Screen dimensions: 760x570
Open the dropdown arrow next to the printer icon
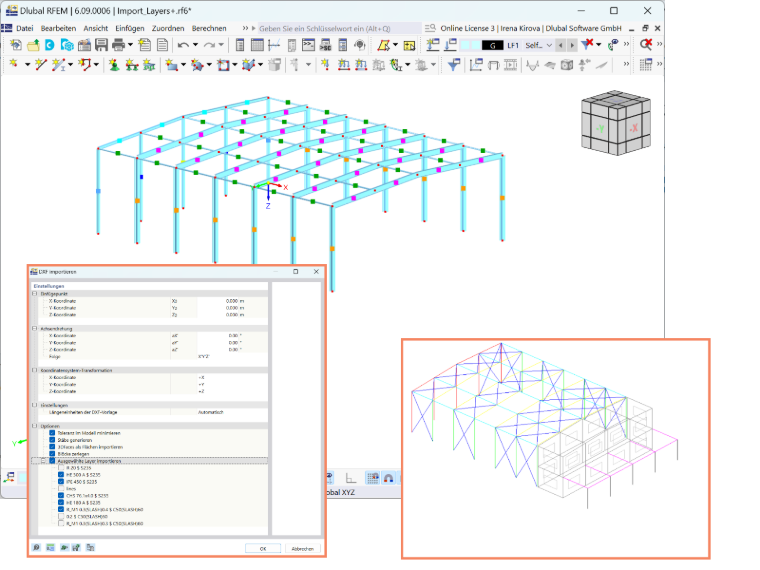point(130,45)
